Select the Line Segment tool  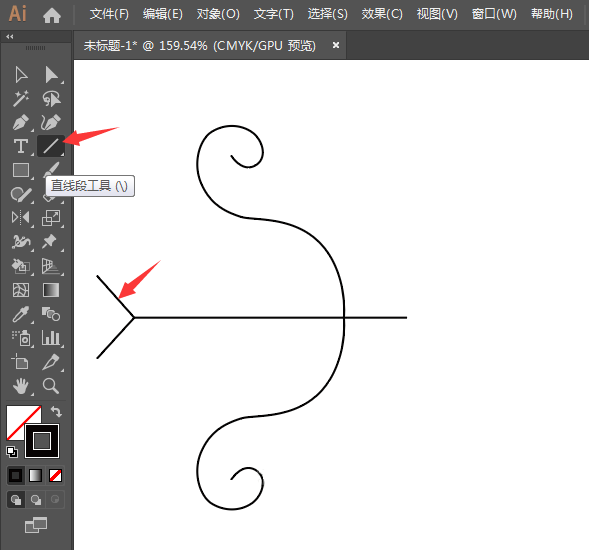tap(51, 146)
